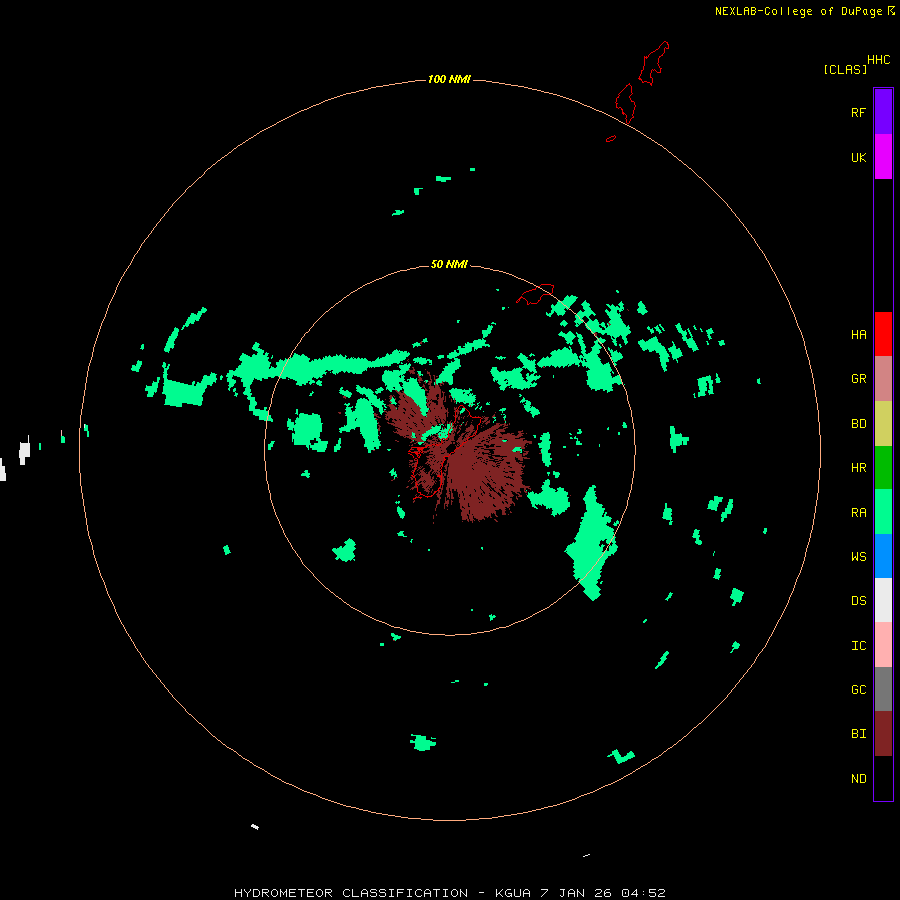The width and height of the screenshot is (900, 900).
Task: Select the GR hail/graupel color swatch
Action: [x=883, y=379]
